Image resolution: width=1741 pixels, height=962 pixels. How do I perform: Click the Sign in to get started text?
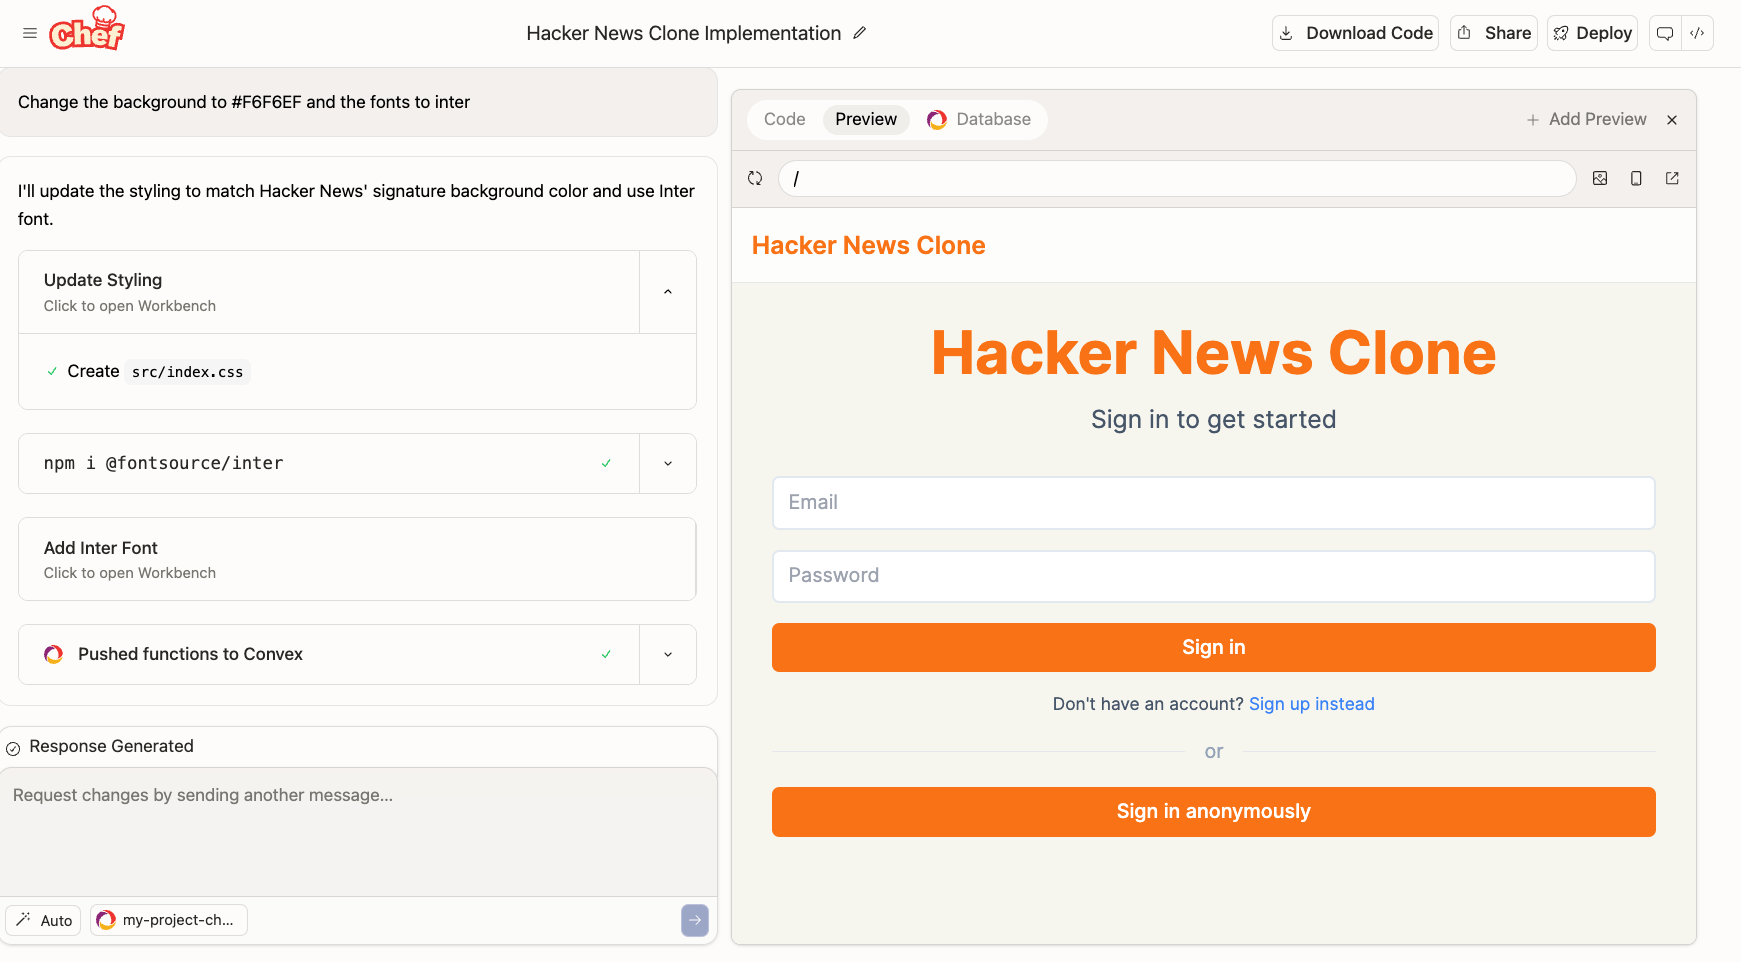click(1213, 419)
